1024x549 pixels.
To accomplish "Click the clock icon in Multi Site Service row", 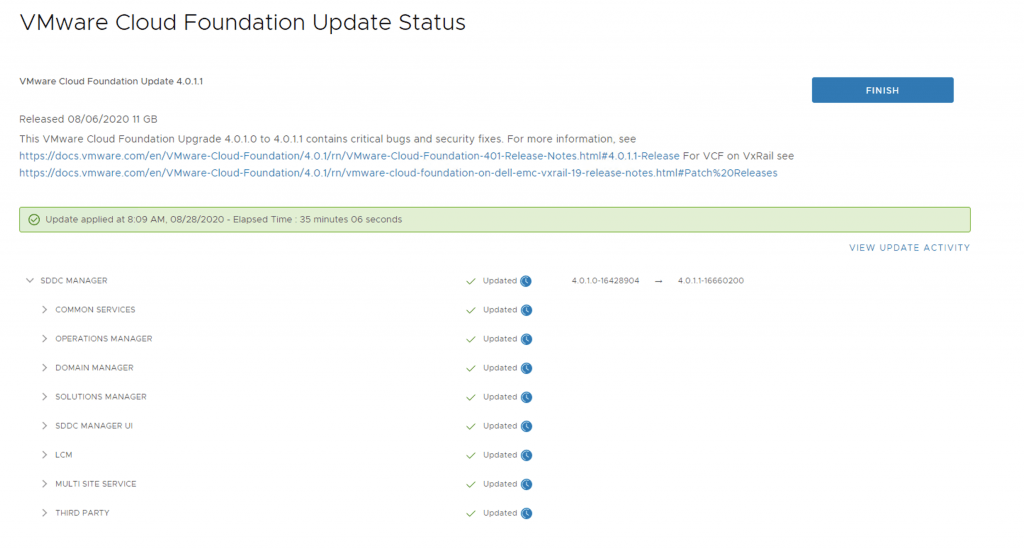I will 526,484.
